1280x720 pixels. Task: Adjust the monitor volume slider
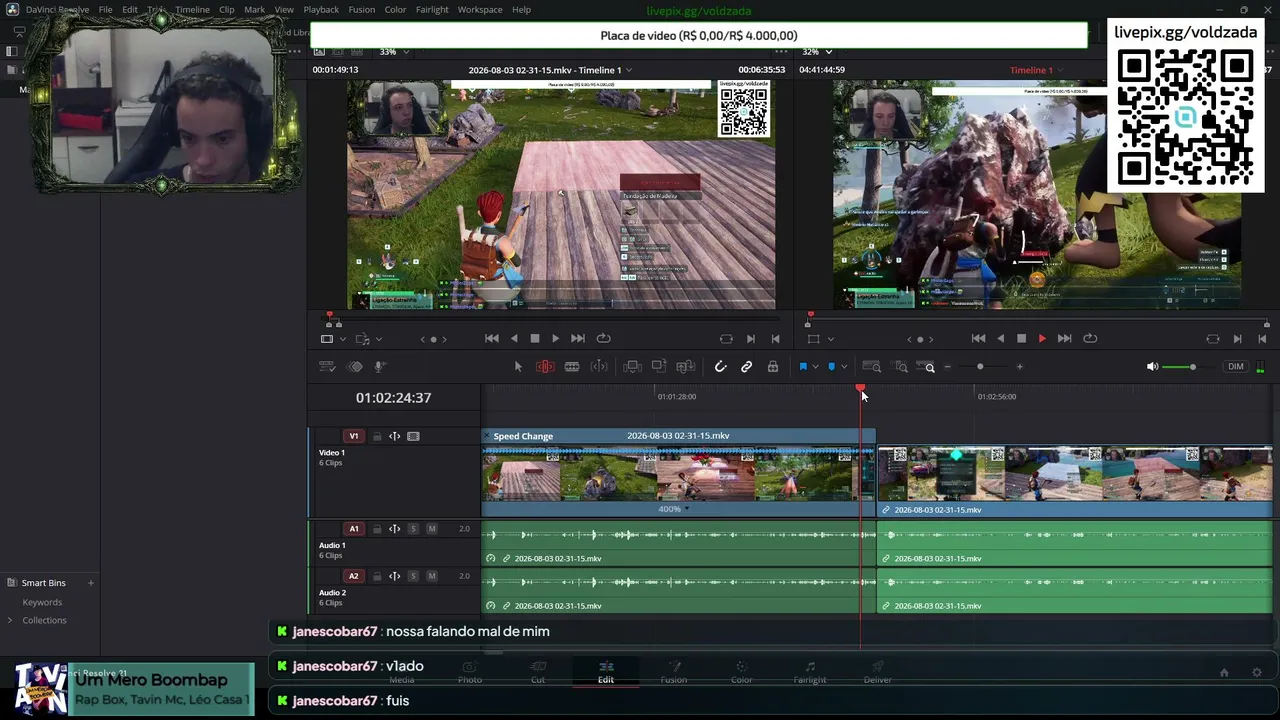point(1192,367)
